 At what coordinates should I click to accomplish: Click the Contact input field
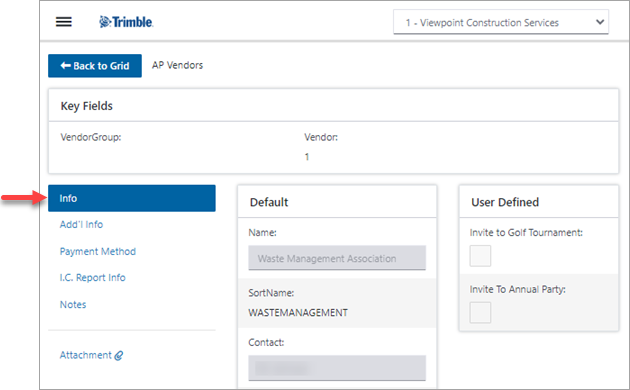pos(337,368)
